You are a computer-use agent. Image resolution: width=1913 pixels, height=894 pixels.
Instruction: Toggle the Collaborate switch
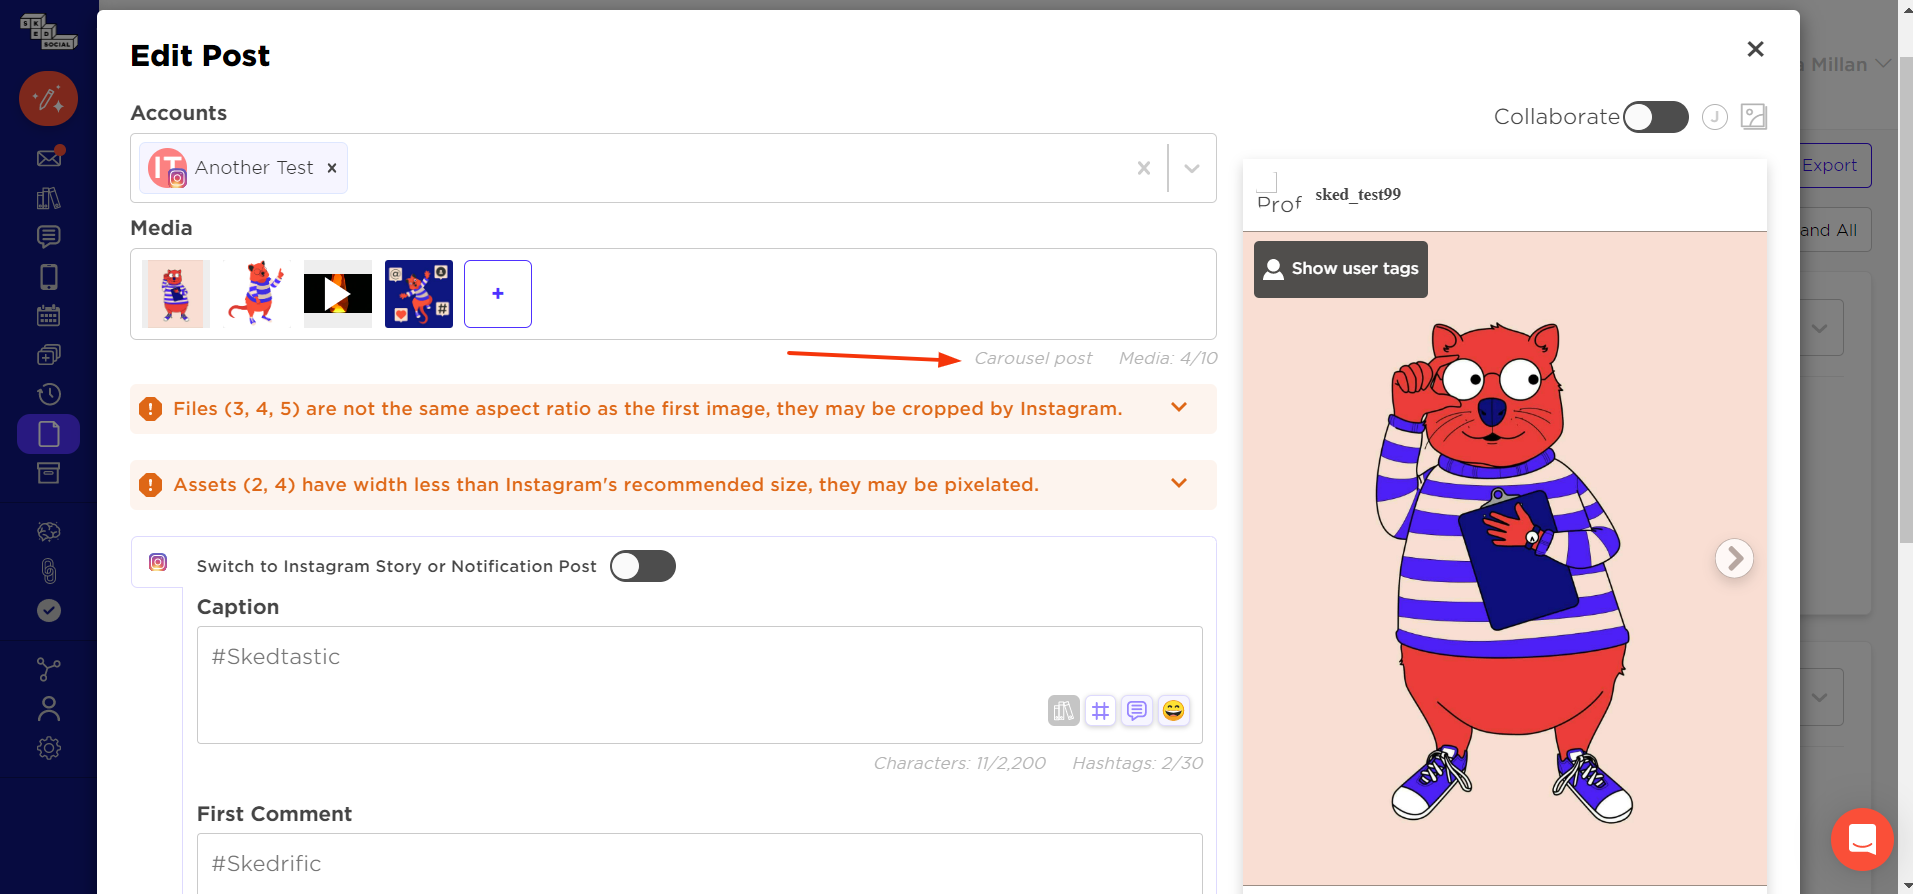click(1655, 117)
